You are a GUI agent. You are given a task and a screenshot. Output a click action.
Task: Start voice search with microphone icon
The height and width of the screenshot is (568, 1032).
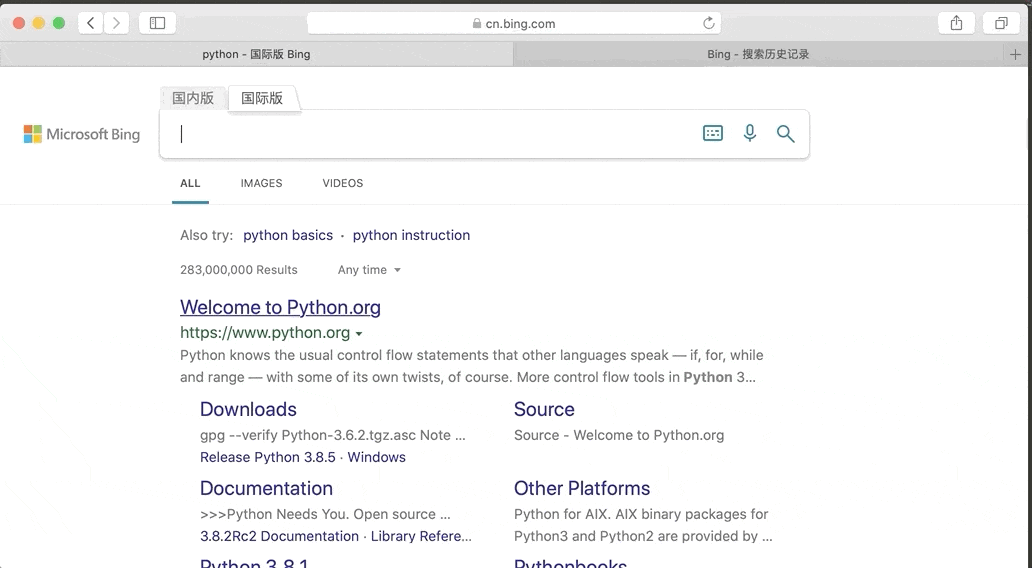point(750,134)
